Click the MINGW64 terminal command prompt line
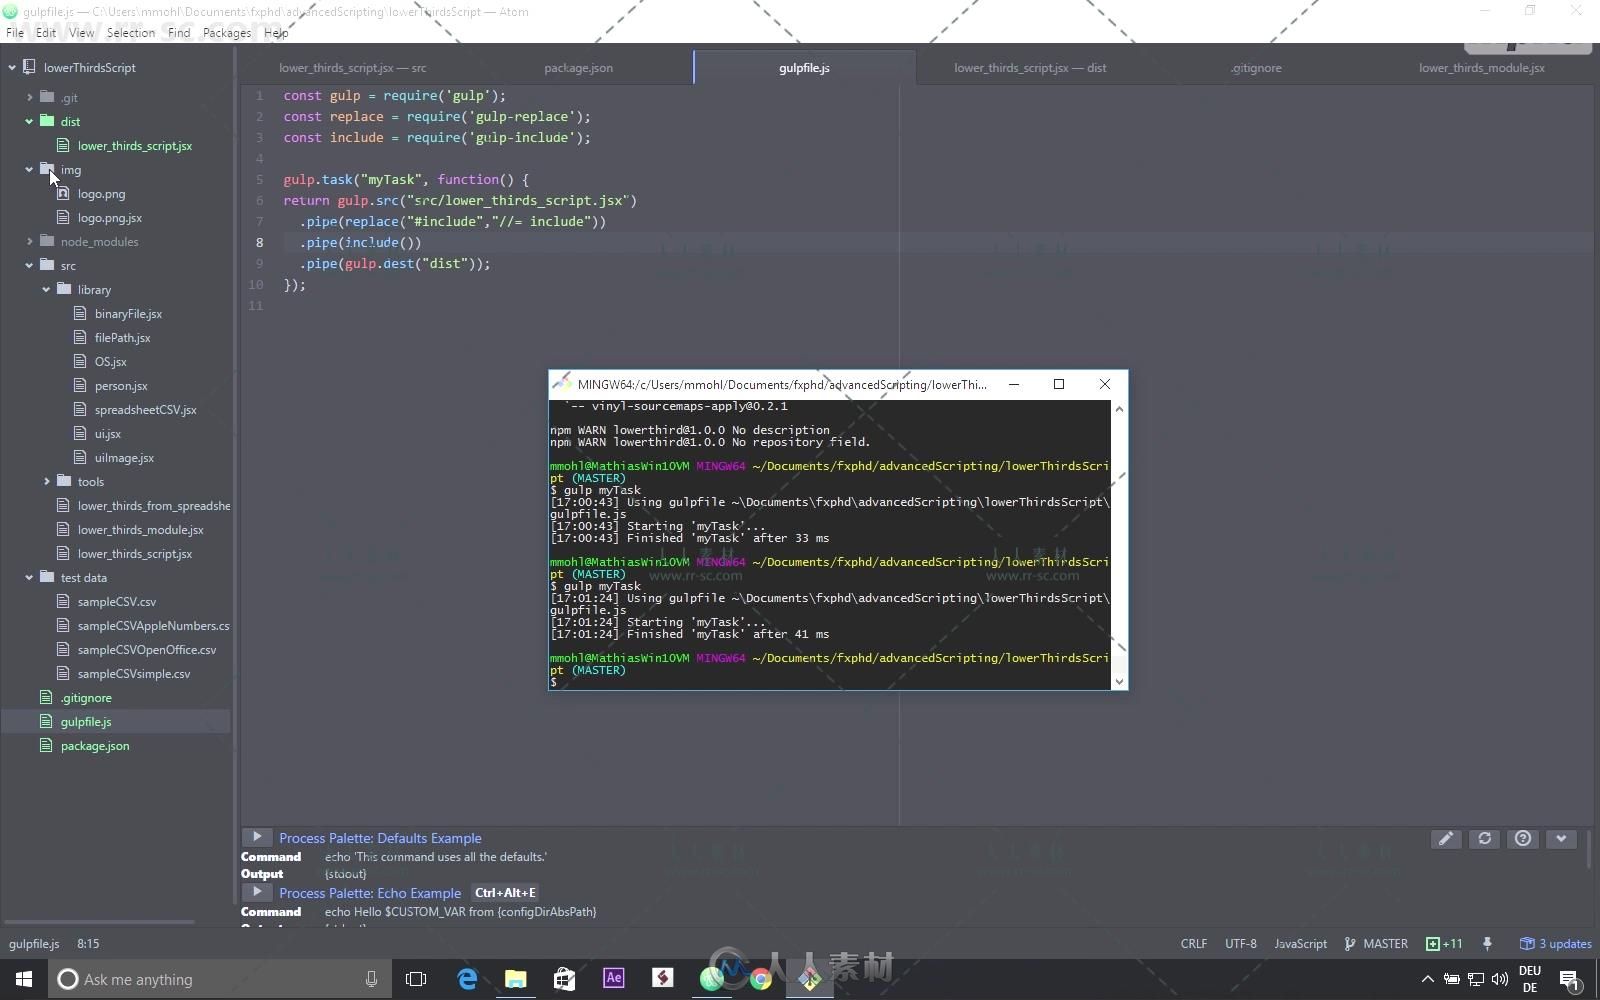This screenshot has width=1600, height=1000. pyautogui.click(x=830, y=682)
